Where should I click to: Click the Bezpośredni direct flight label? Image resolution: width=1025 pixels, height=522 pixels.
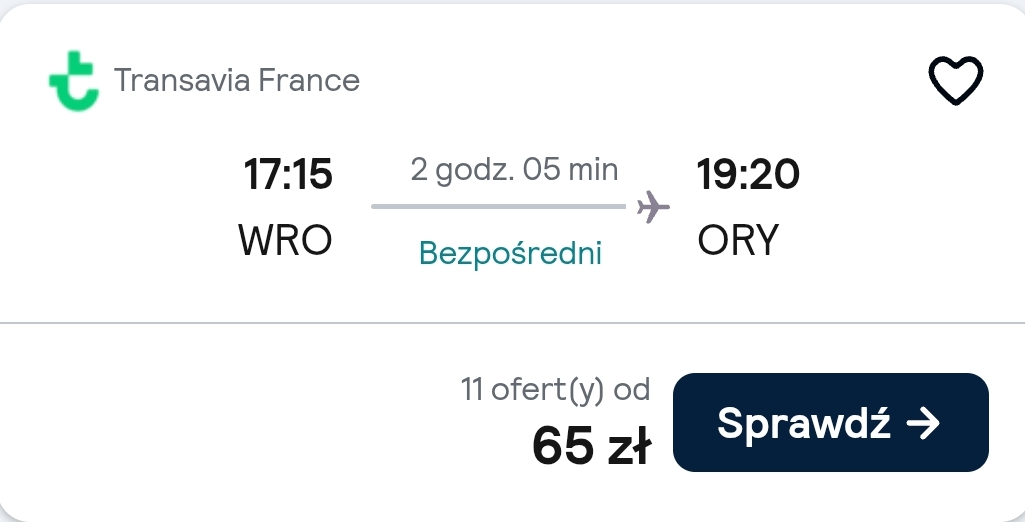pyautogui.click(x=511, y=253)
